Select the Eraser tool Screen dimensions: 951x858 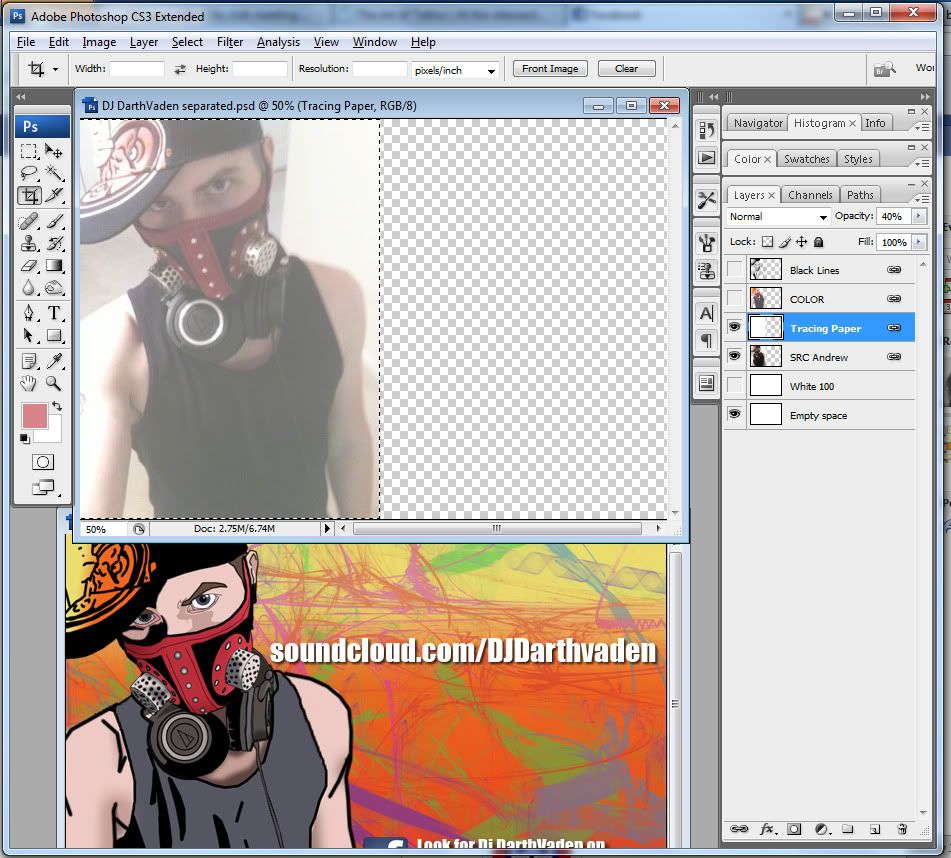[x=29, y=266]
